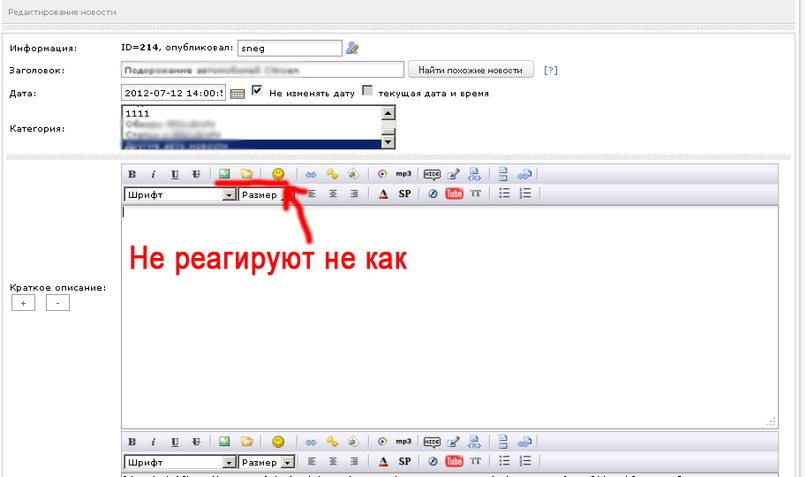Open file upload folder in short description toolbar

point(247,174)
